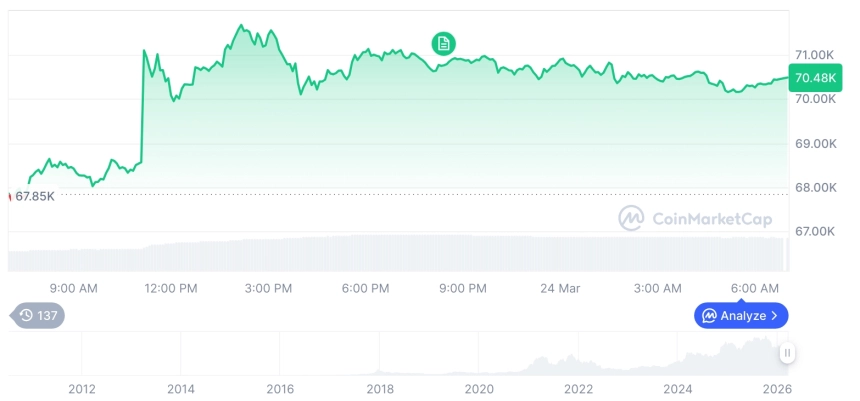The height and width of the screenshot is (401, 860).
Task: Click the 2016 year label
Action: point(280,389)
